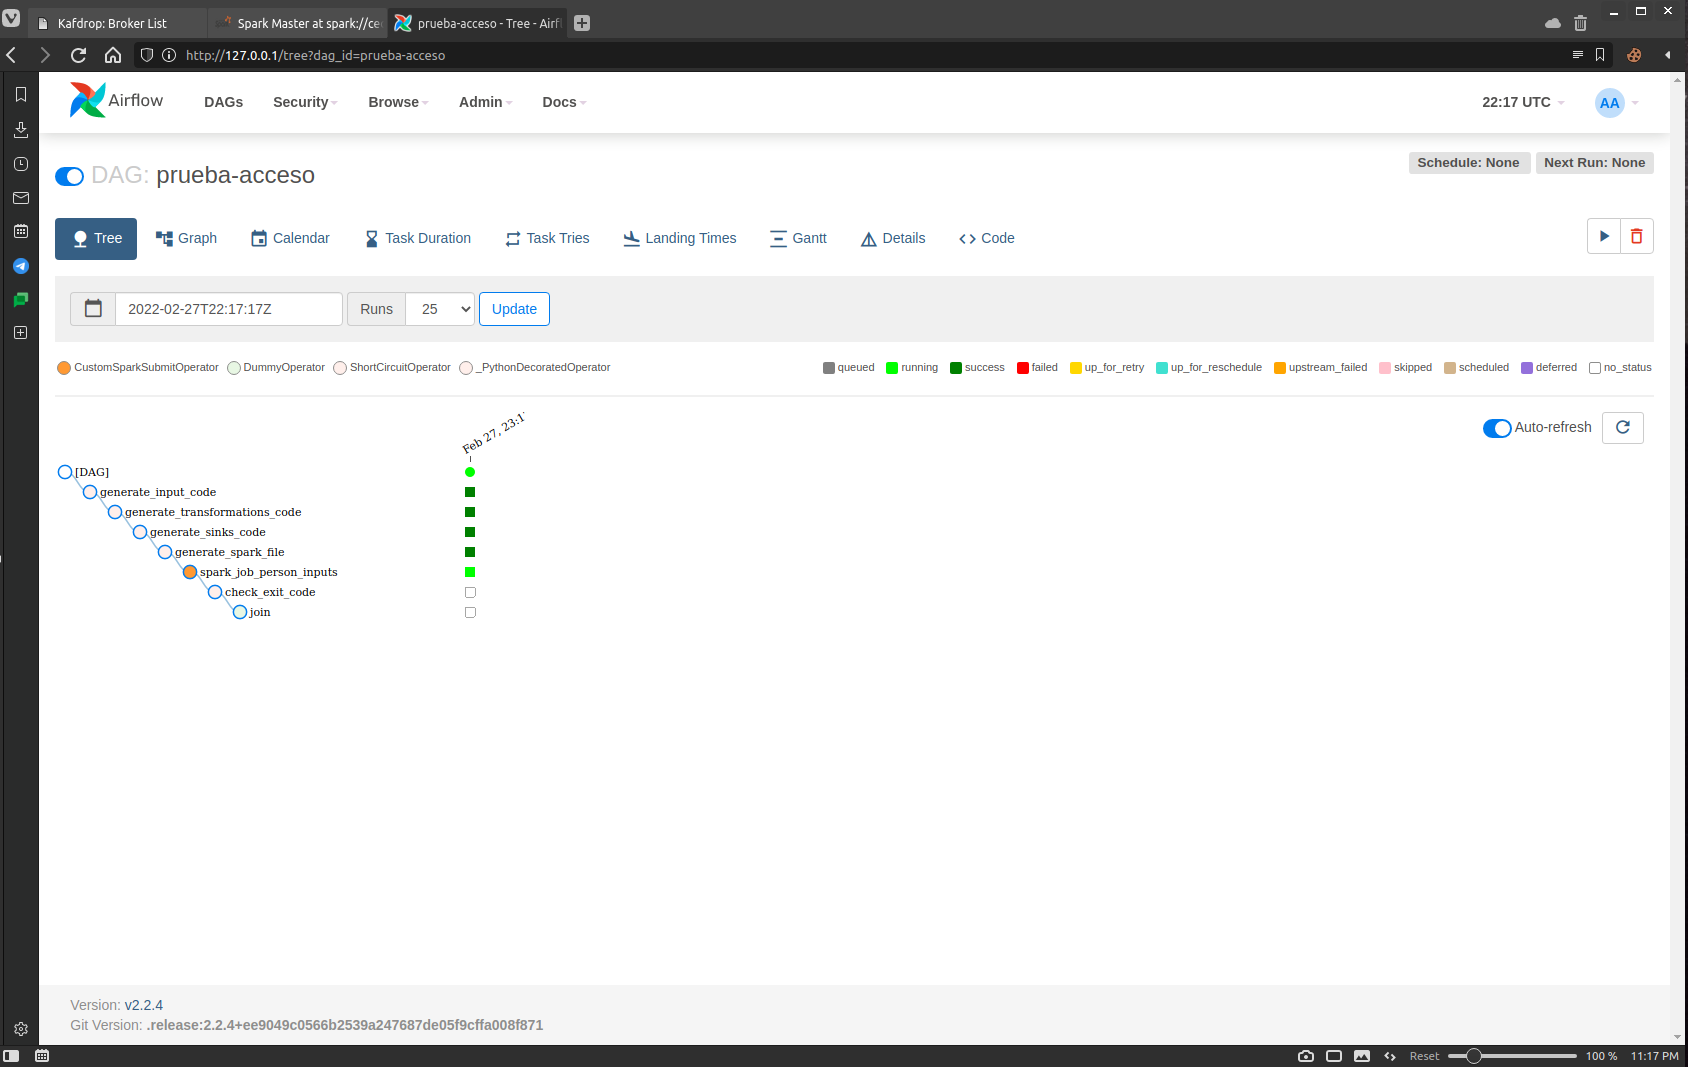Reload the current browser page
This screenshot has height=1067, width=1688.
[x=78, y=55]
